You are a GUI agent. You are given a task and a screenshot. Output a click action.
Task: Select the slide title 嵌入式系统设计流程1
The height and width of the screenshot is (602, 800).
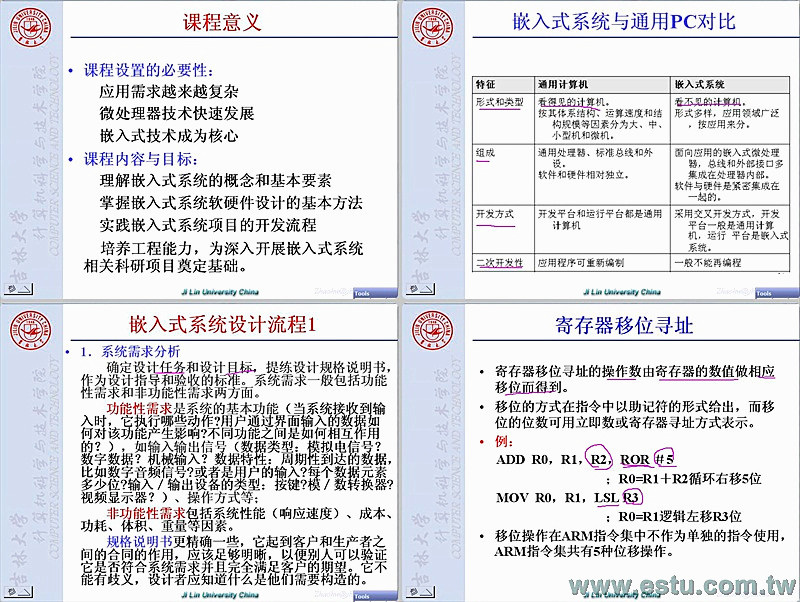223,324
